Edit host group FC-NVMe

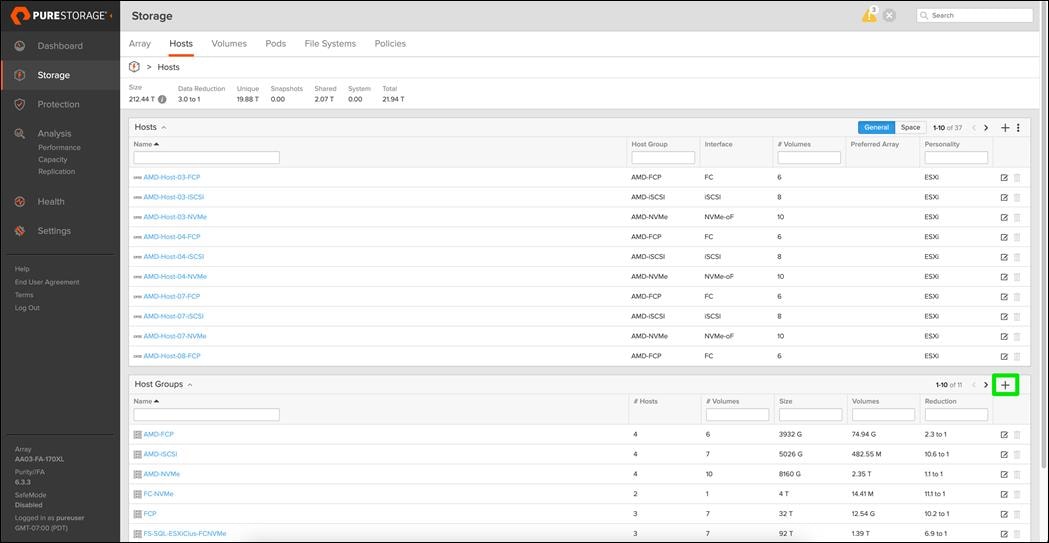click(1004, 494)
